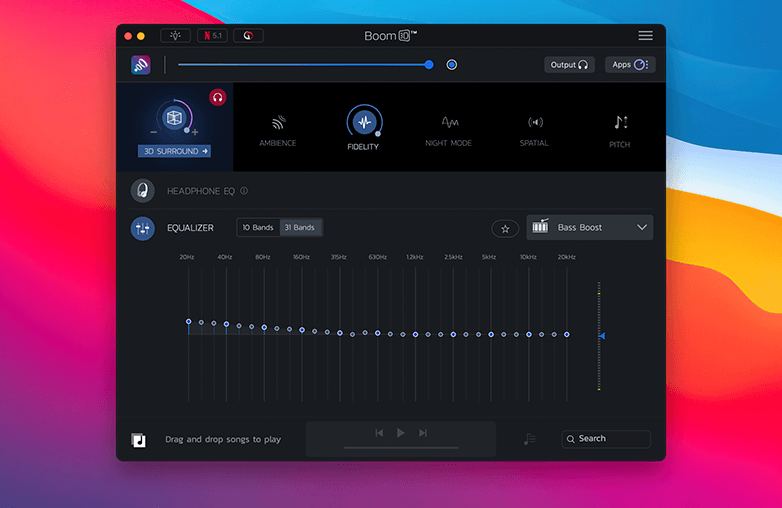Image resolution: width=782 pixels, height=508 pixels.
Task: Toggle the Equalizer on/off icon
Action: (x=142, y=228)
